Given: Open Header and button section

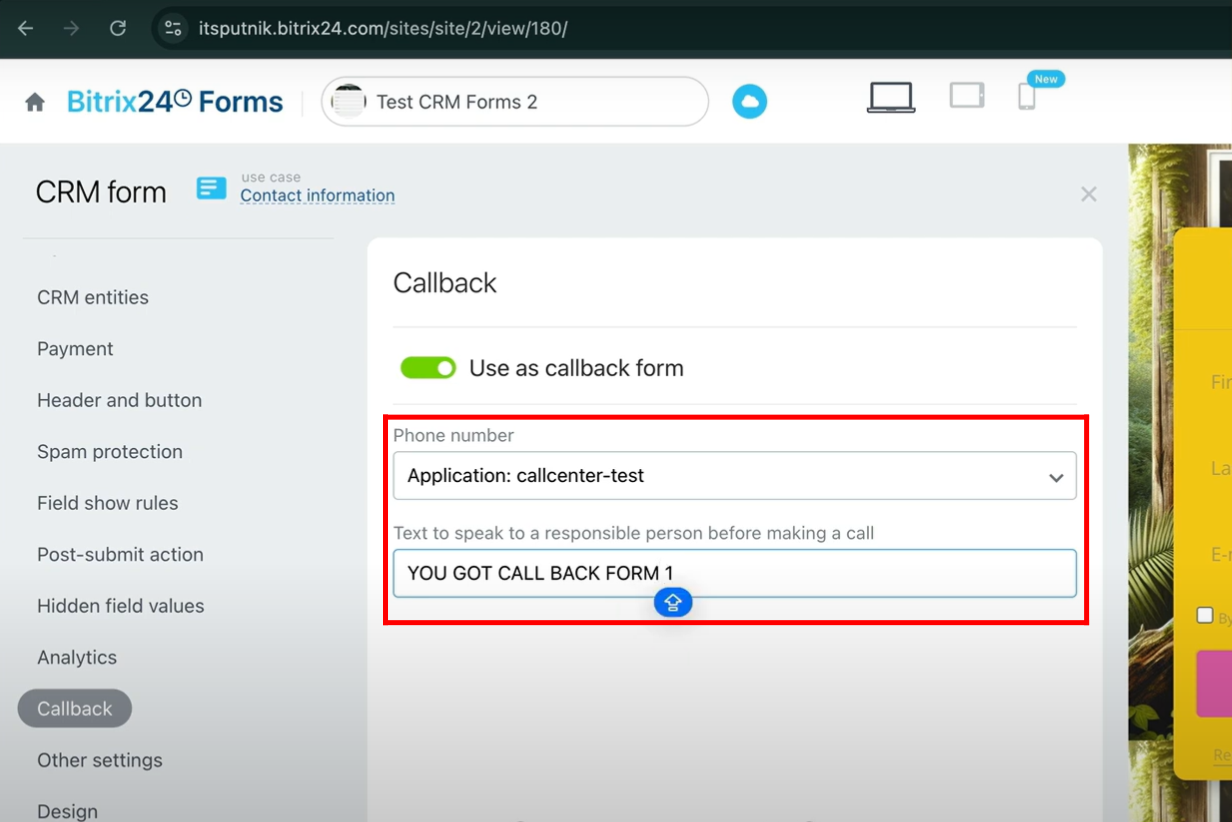Looking at the screenshot, I should [119, 400].
